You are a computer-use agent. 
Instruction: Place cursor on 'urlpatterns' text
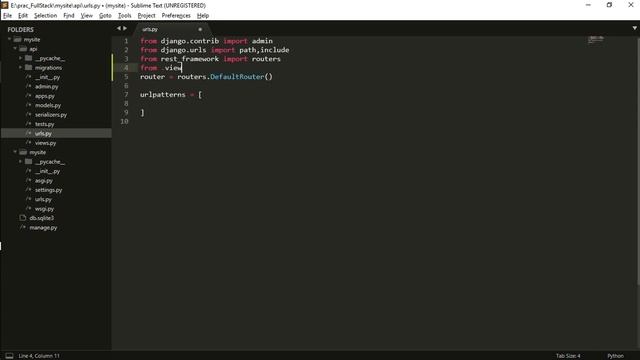tap(162, 95)
